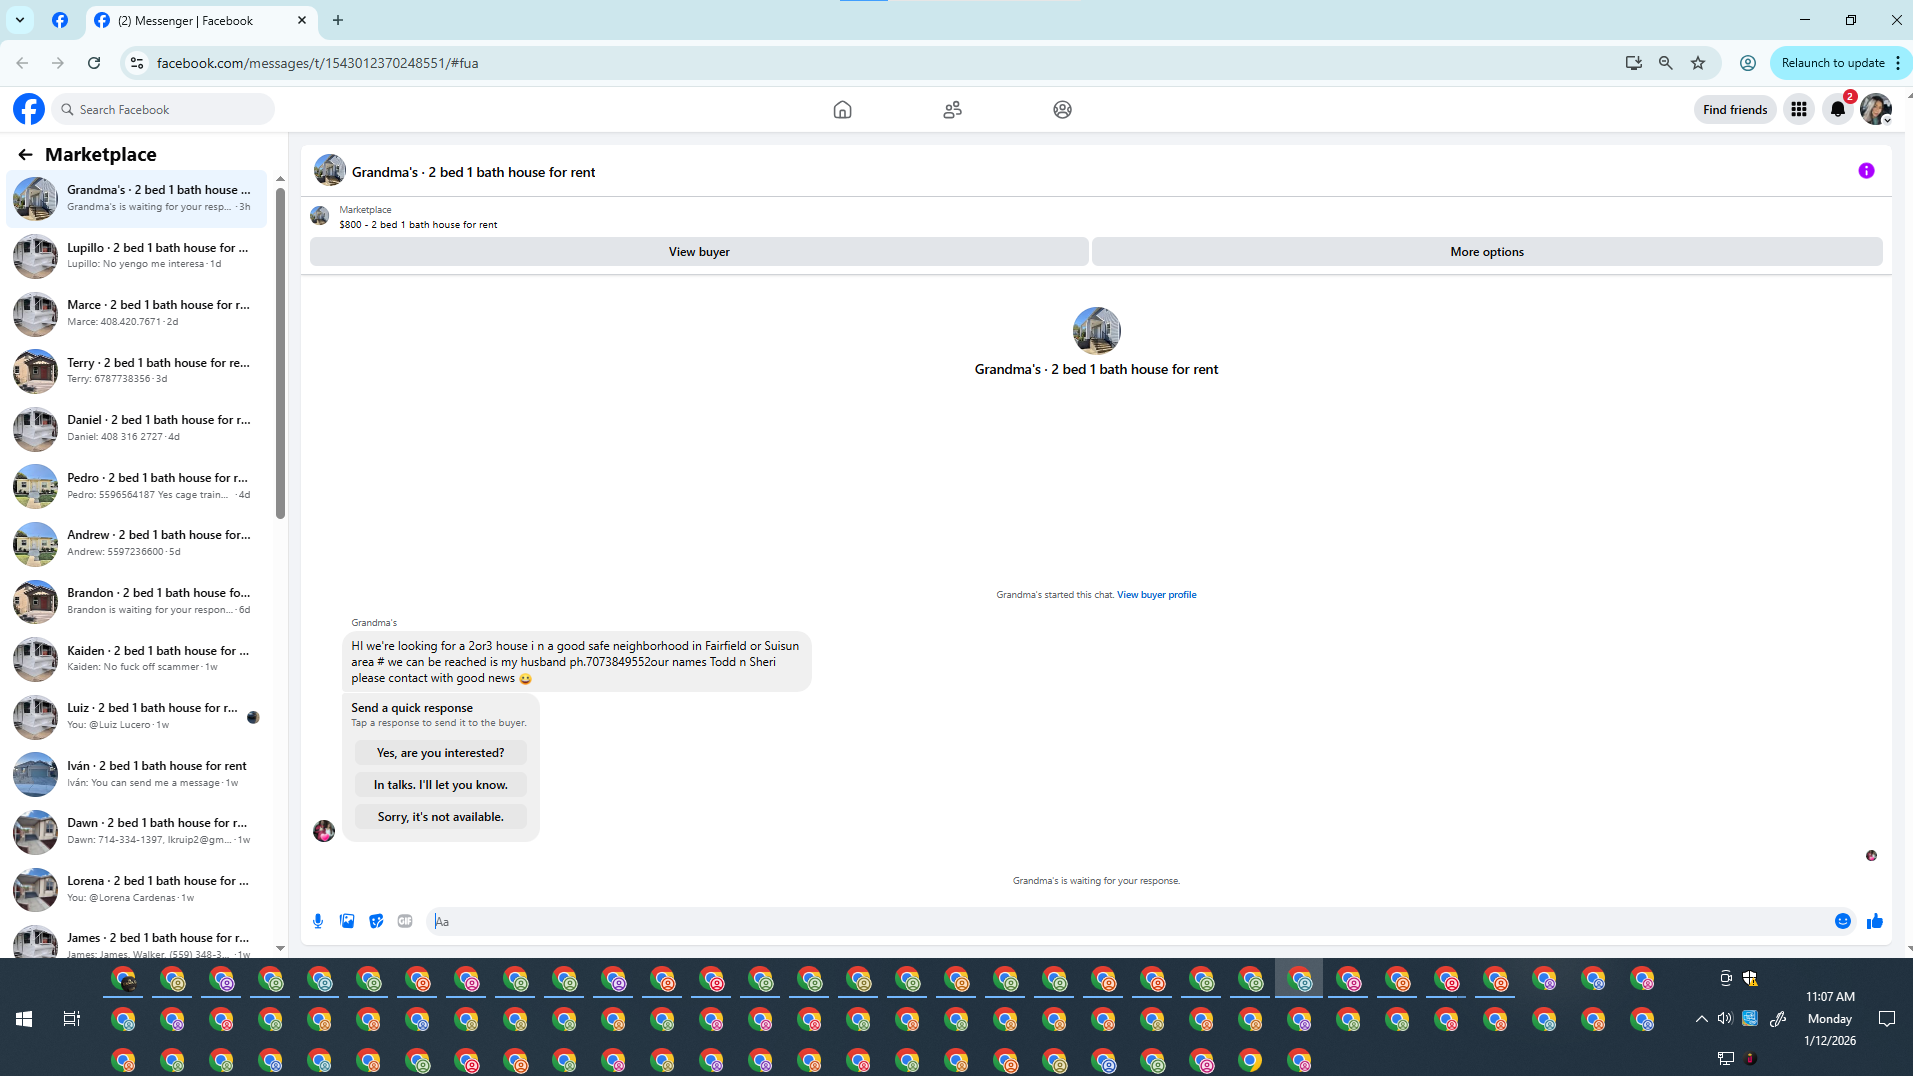Open the Lorena conversation
The width and height of the screenshot is (1913, 1076).
pyautogui.click(x=138, y=889)
